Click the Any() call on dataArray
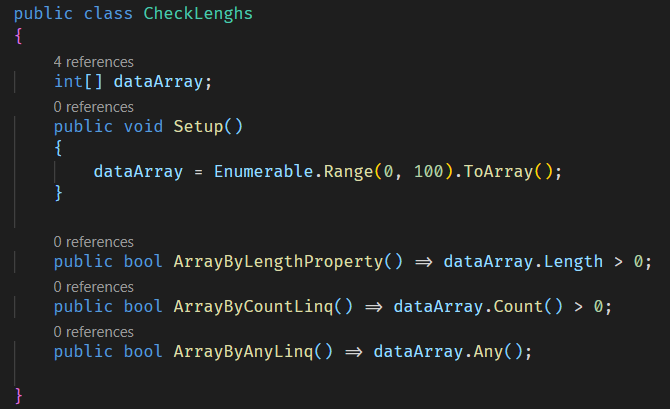The height and width of the screenshot is (409, 670). (x=488, y=351)
